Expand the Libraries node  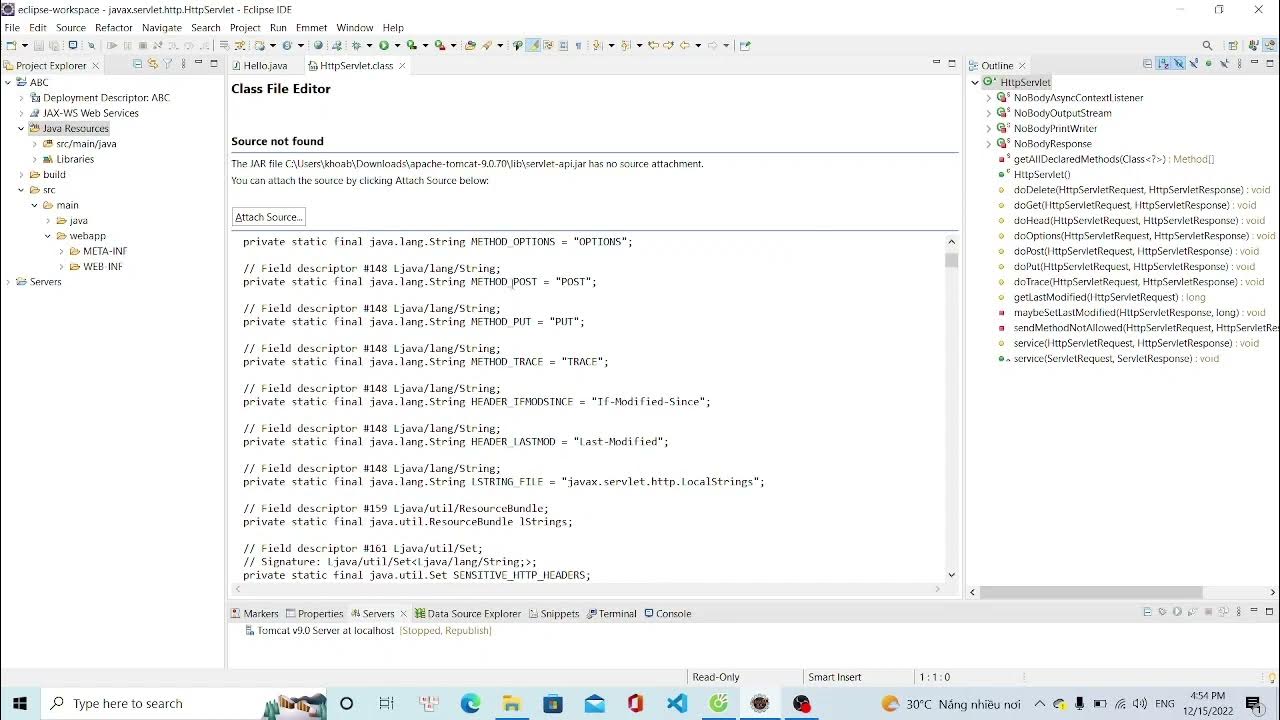(x=34, y=159)
